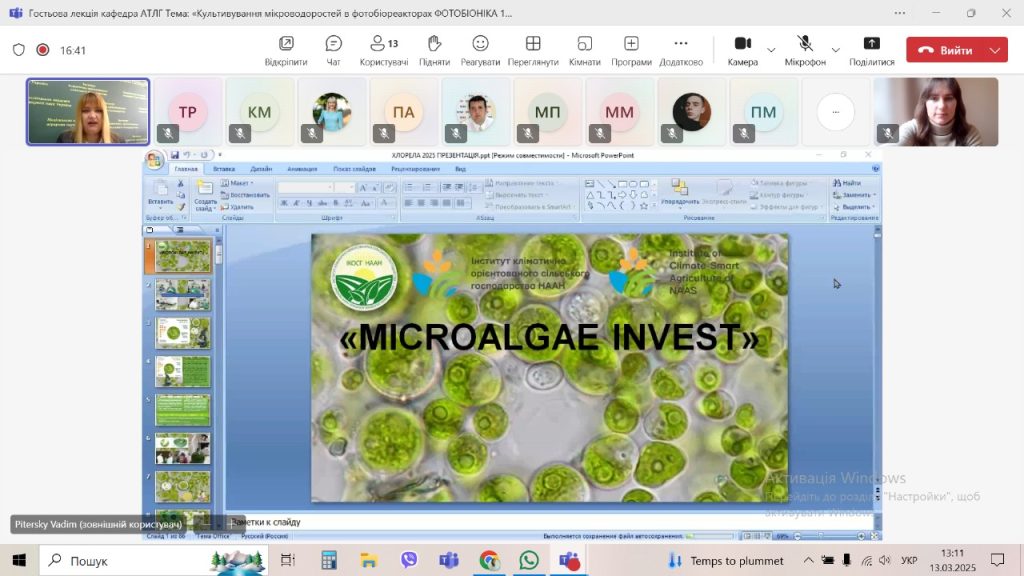Raise hand using Підняти button
This screenshot has width=1024, height=576.
pos(434,49)
